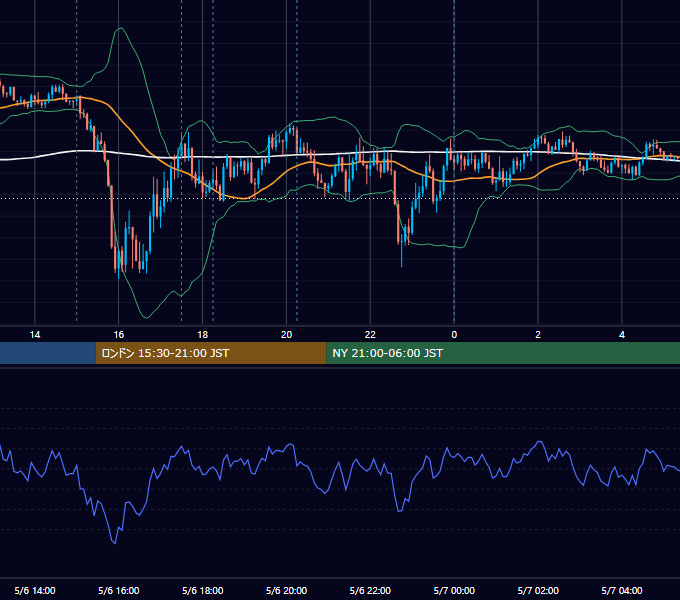Image resolution: width=680 pixels, height=600 pixels.
Task: Click the 5/7 00:00 date label
Action: pyautogui.click(x=454, y=590)
